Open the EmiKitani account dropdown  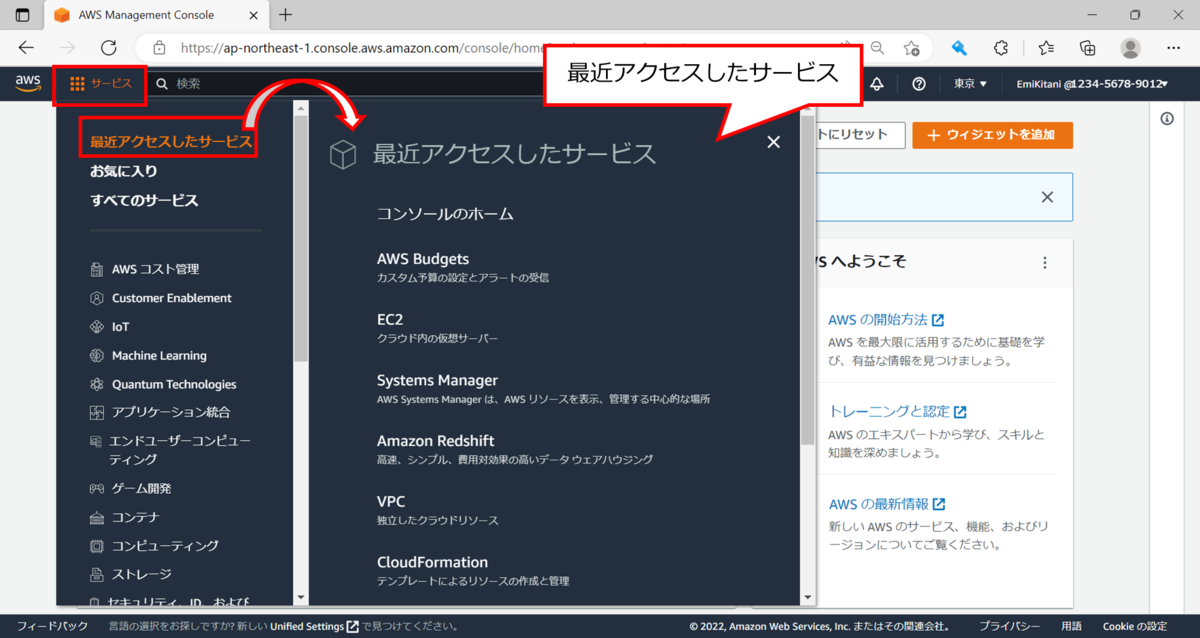tap(1092, 84)
